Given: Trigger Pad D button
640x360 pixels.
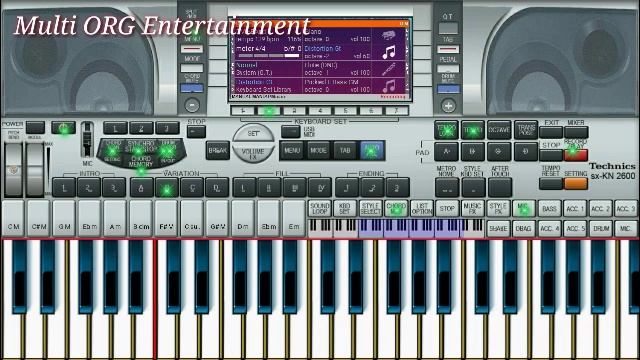Looking at the screenshot, I should click(526, 151).
